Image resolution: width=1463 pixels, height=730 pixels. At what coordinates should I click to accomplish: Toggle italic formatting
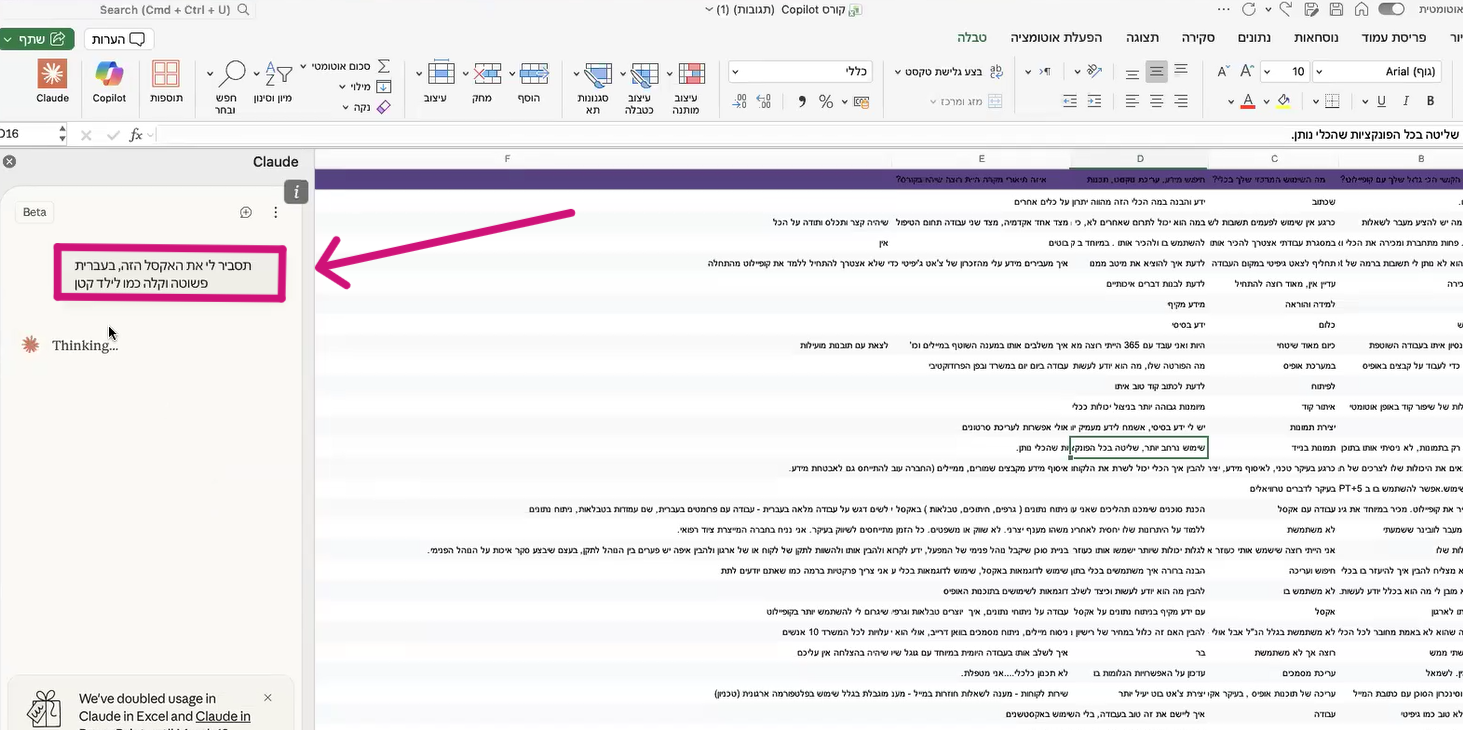pos(1406,101)
